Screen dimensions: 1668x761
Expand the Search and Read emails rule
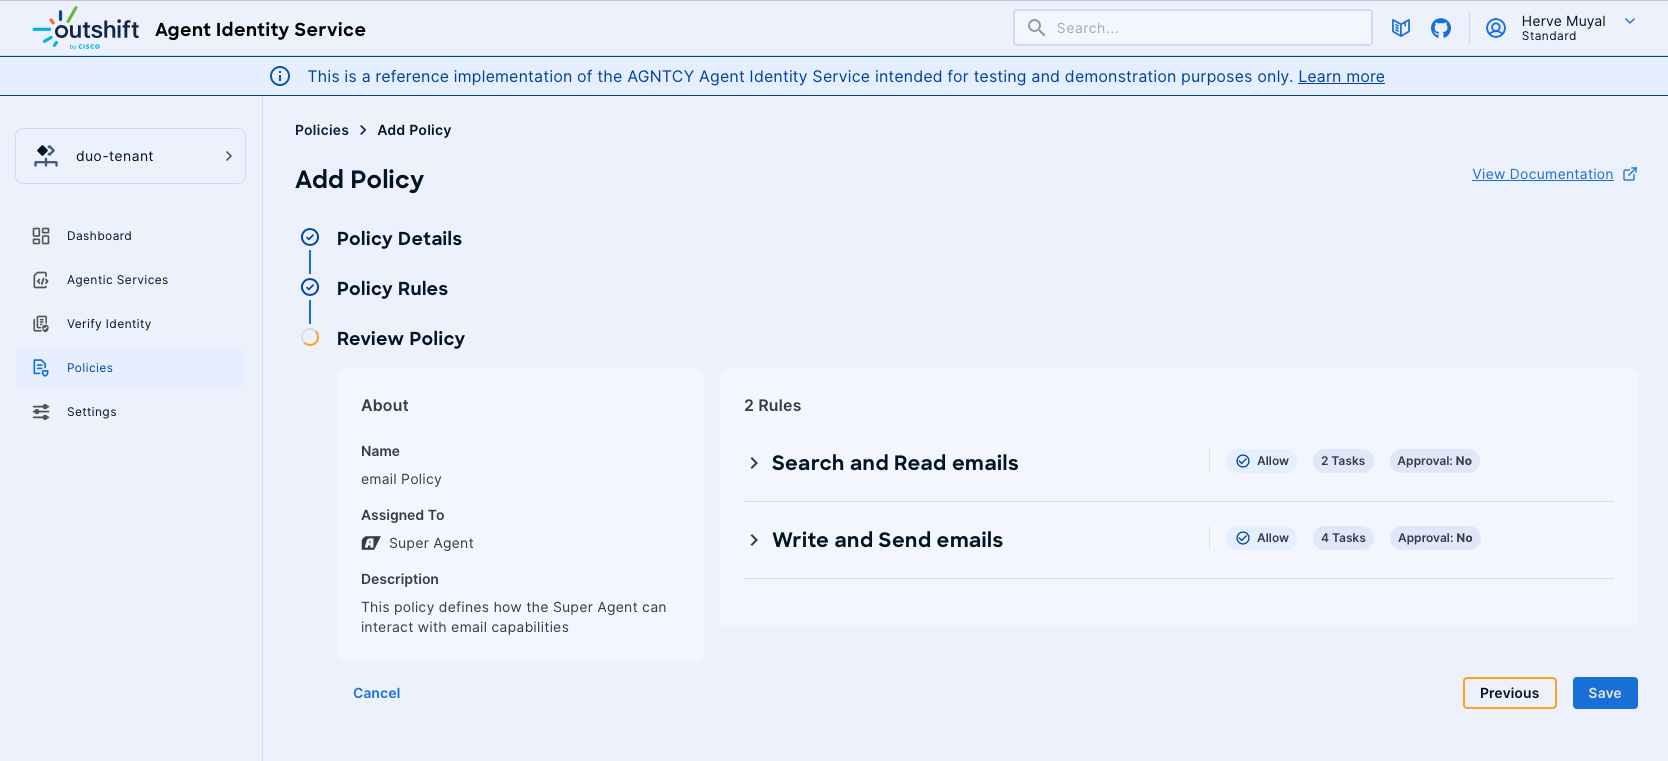tap(754, 463)
